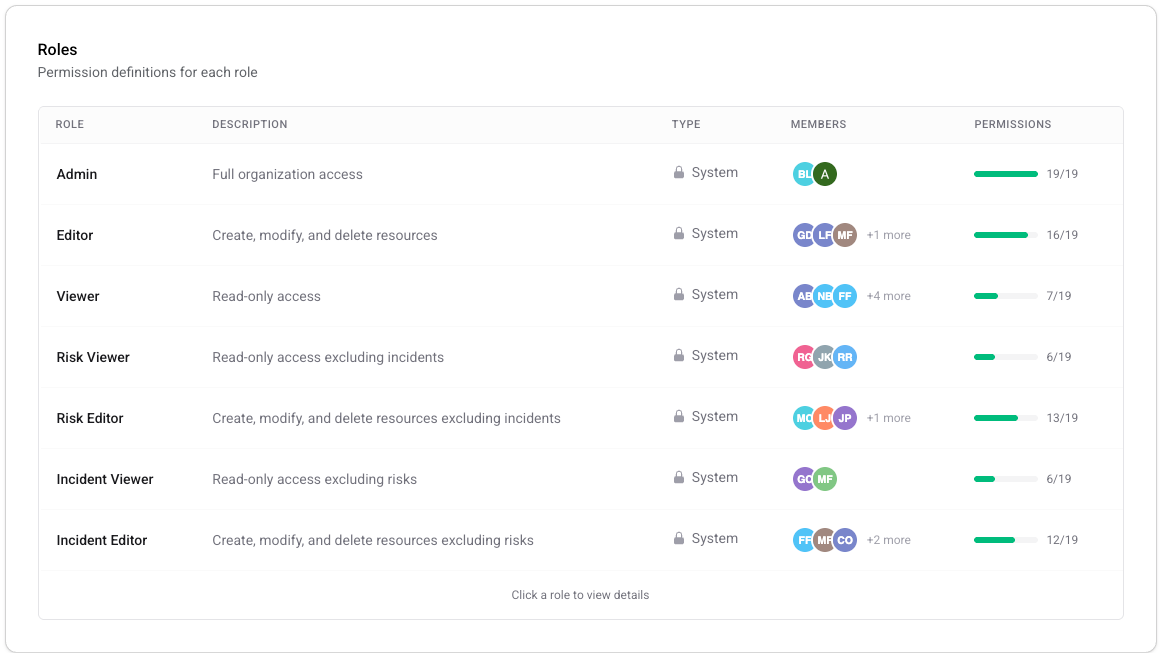
Task: Click the DESCRIPTION column header
Action: [250, 124]
